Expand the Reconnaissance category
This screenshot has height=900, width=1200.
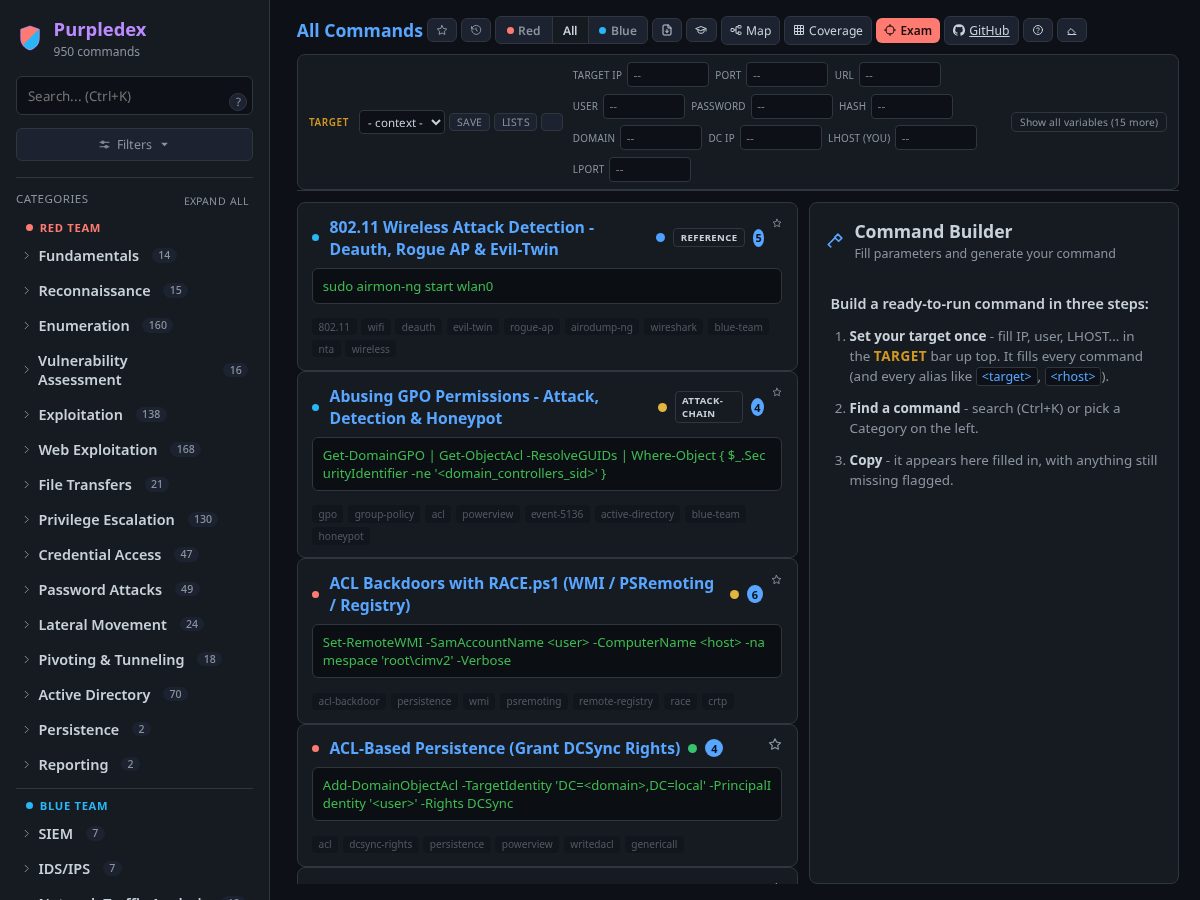[x=134, y=291]
